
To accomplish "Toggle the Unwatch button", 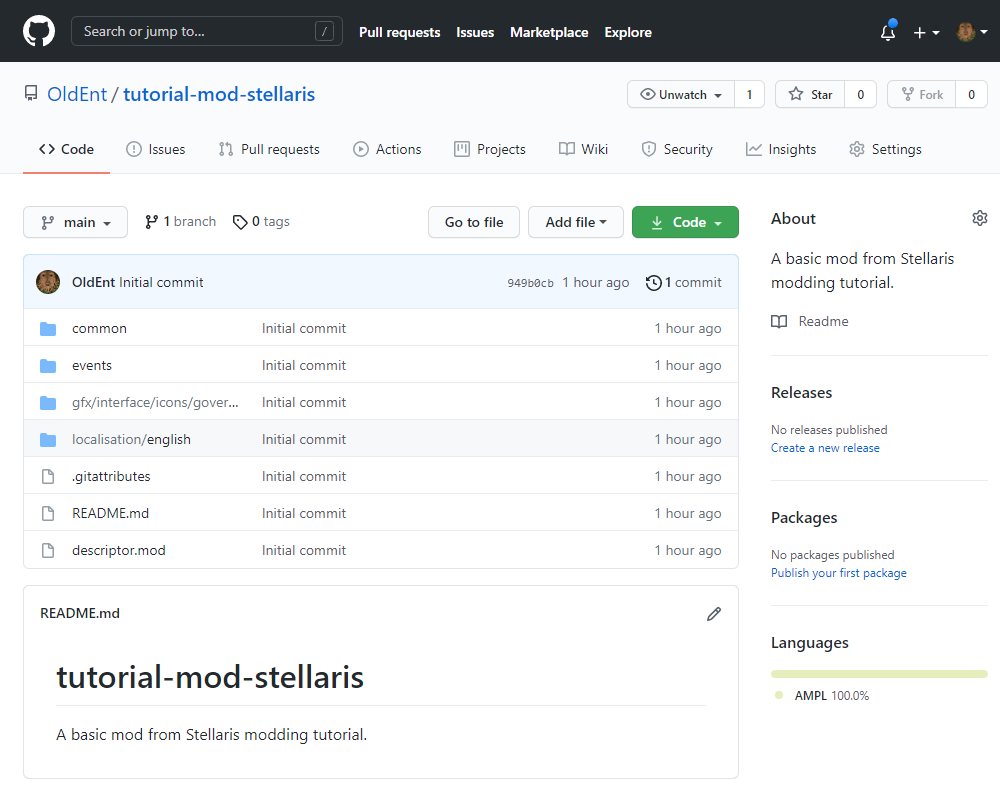I will [682, 95].
